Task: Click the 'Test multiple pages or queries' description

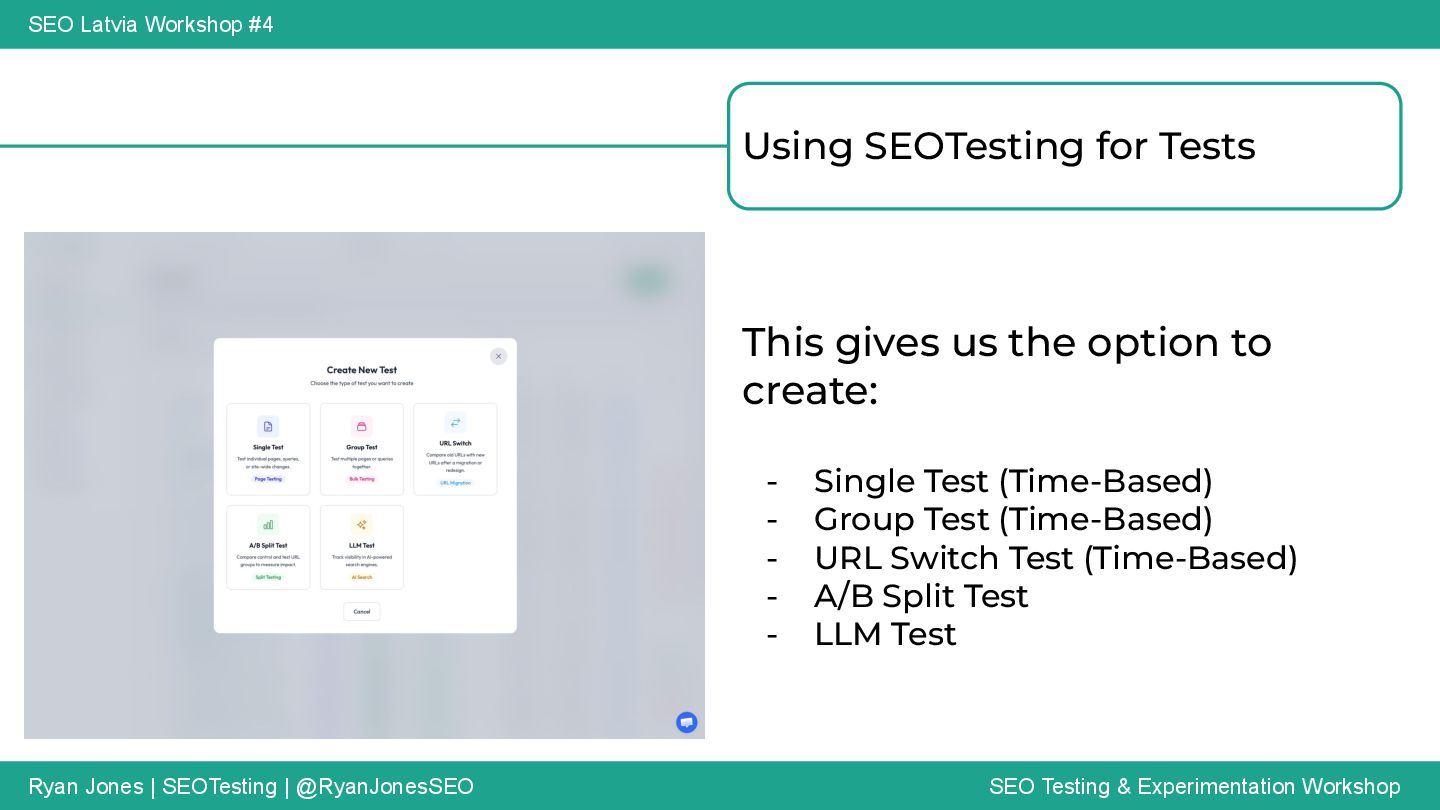Action: pos(362,463)
